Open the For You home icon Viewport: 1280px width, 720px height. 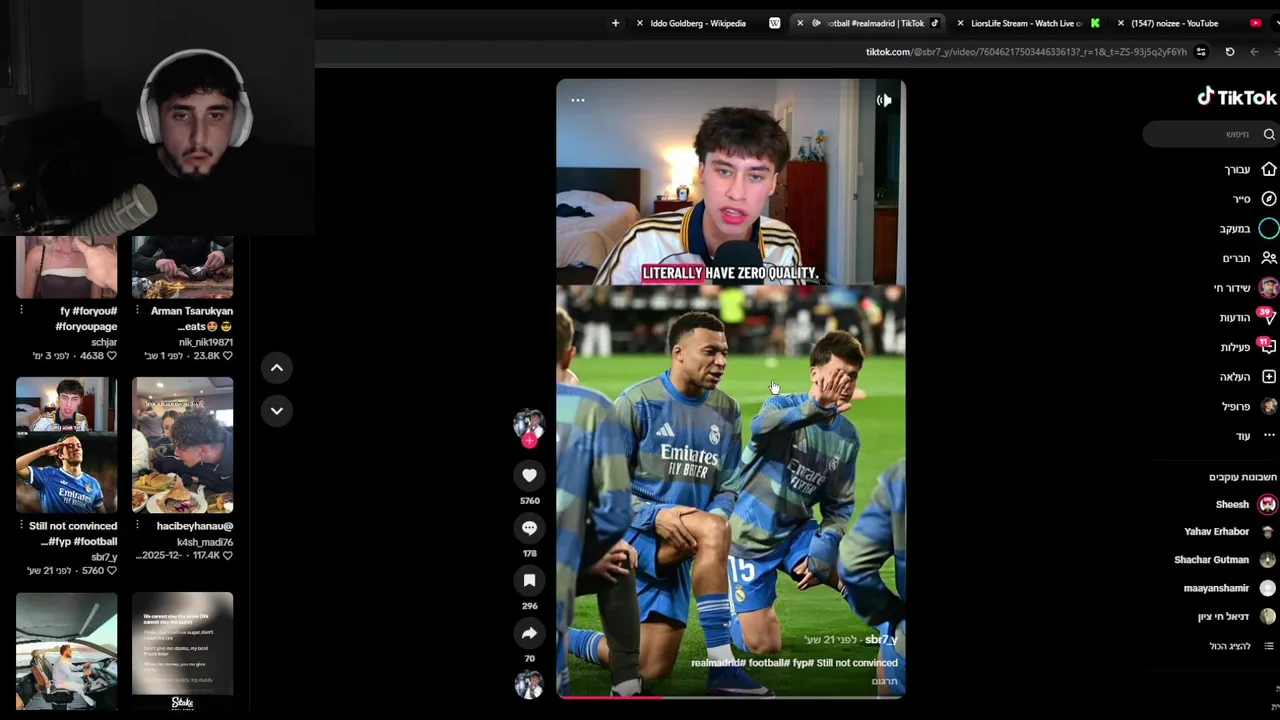[1269, 169]
